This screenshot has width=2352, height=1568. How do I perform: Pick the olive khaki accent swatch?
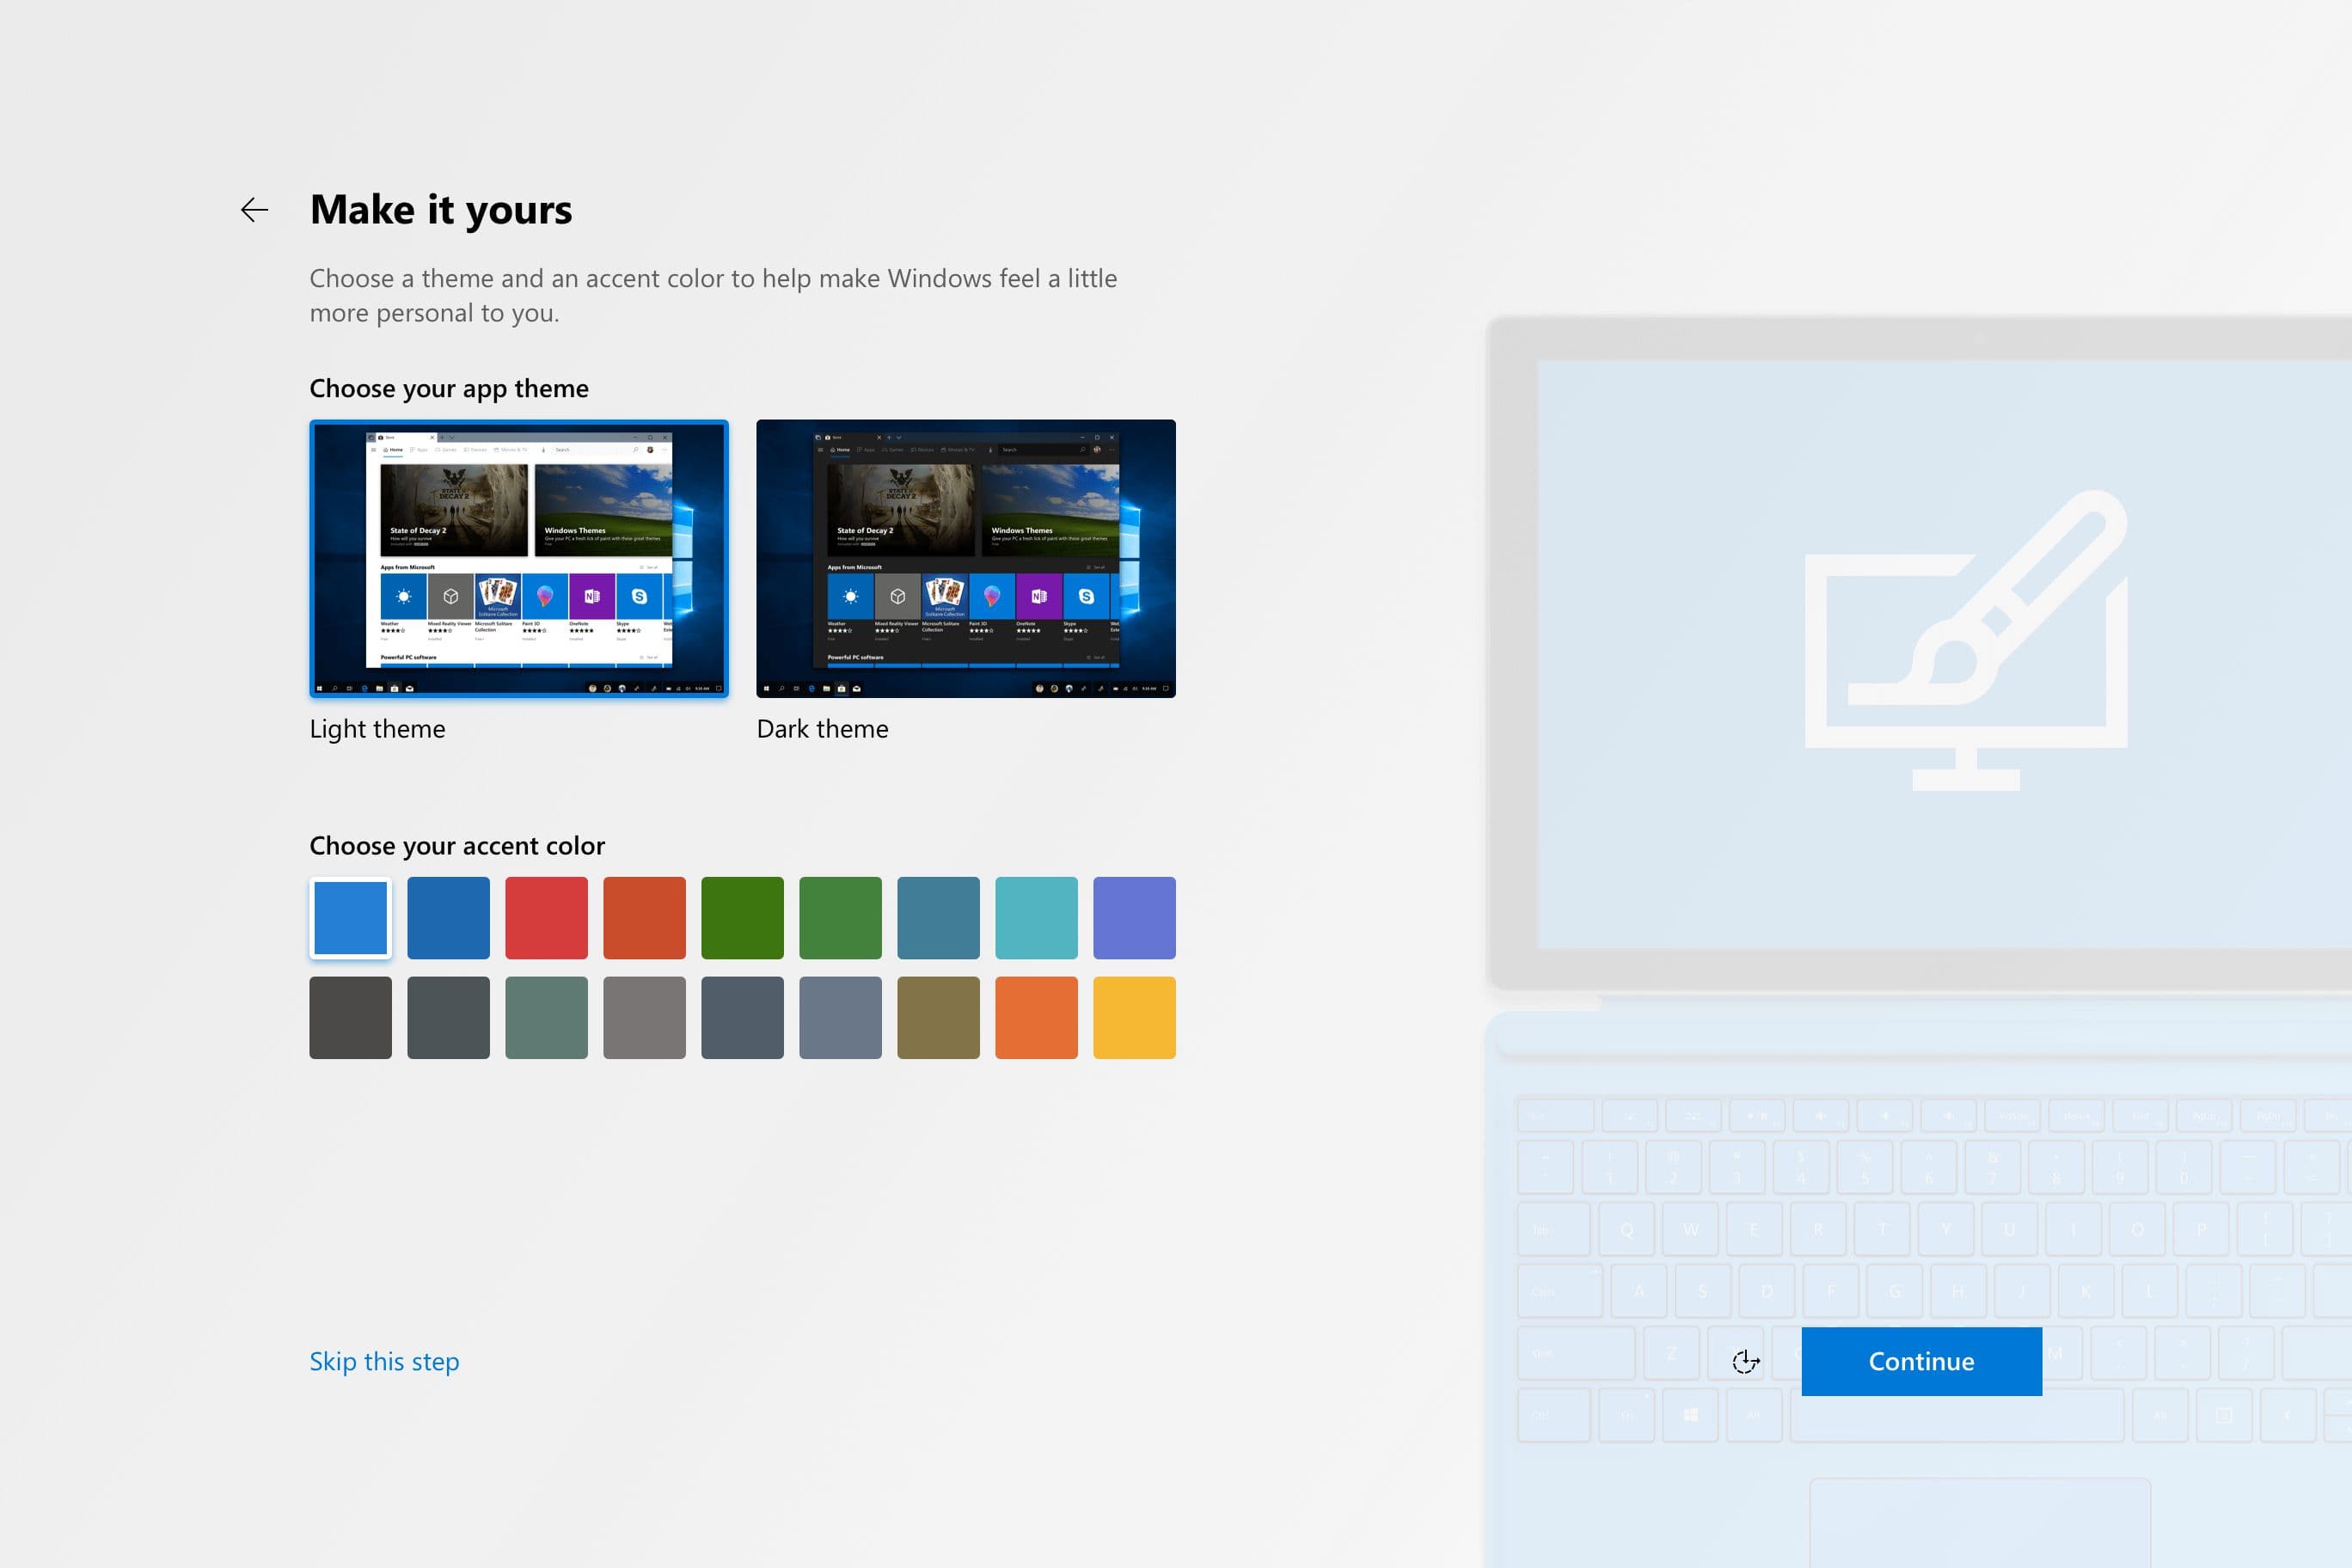pyautogui.click(x=938, y=1018)
